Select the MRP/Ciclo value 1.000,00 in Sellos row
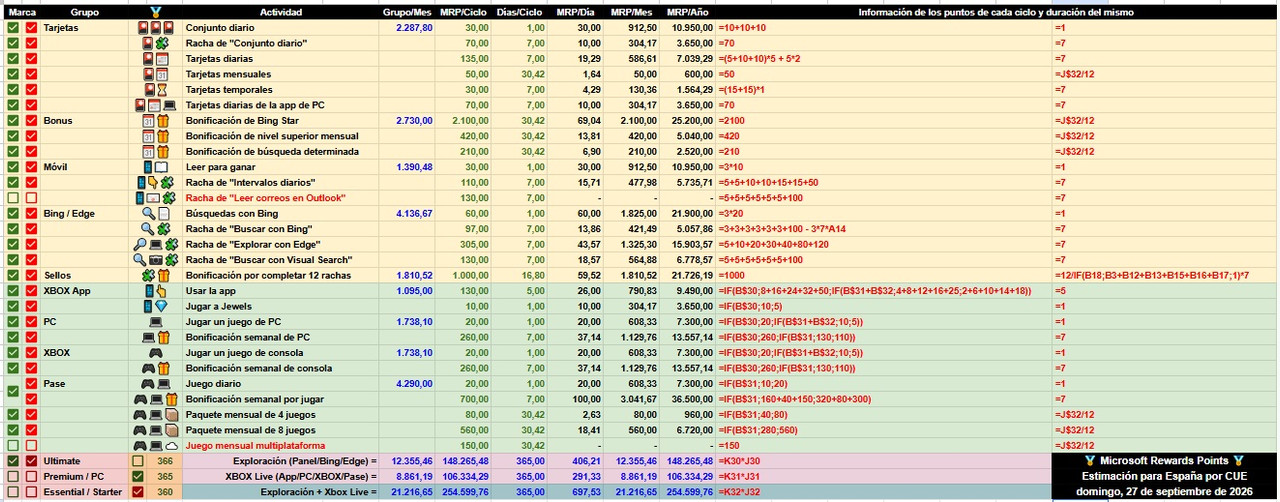 470,275
